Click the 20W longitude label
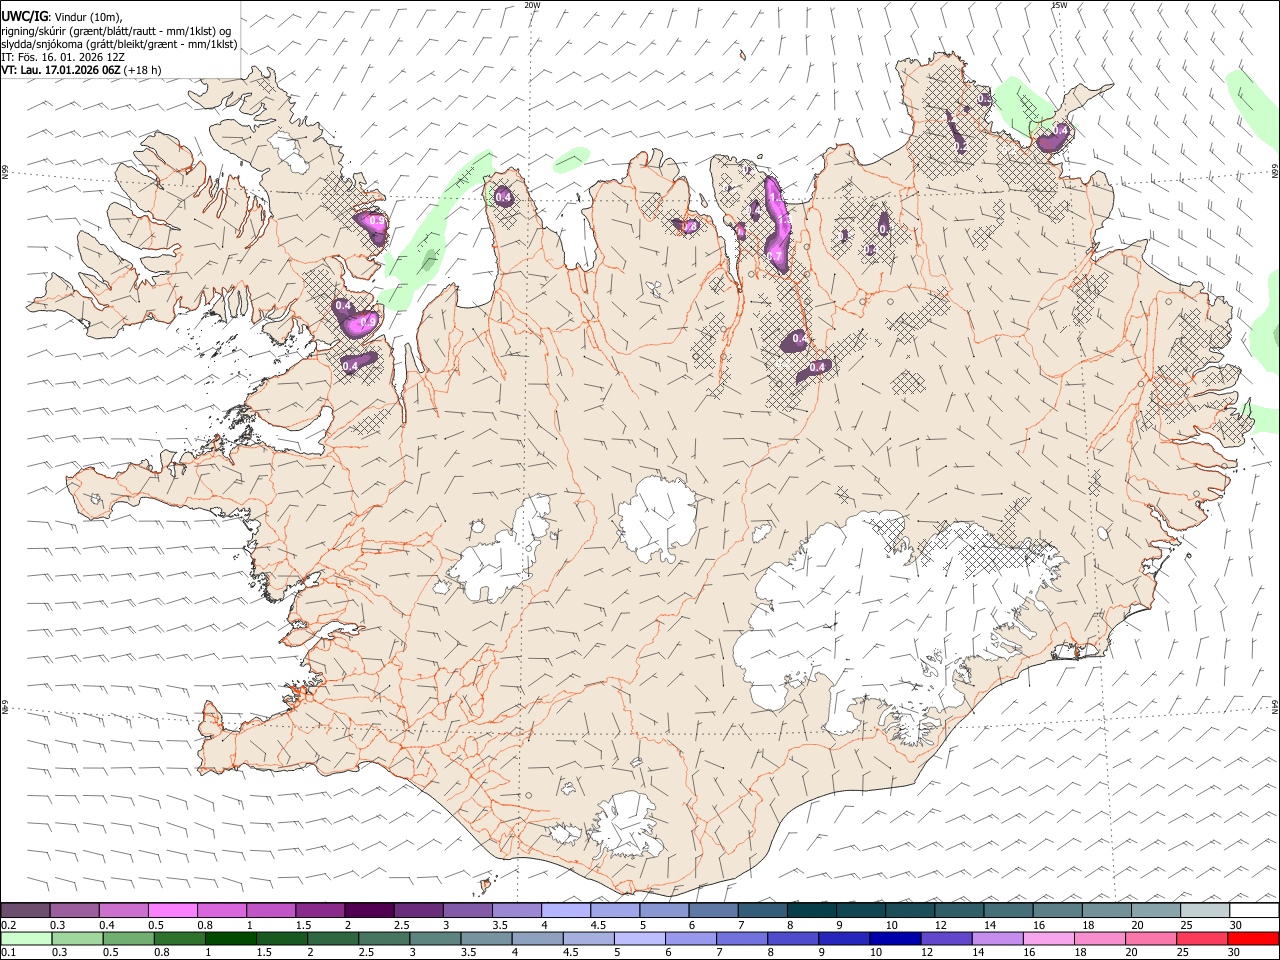The image size is (1280, 960). coord(532,5)
